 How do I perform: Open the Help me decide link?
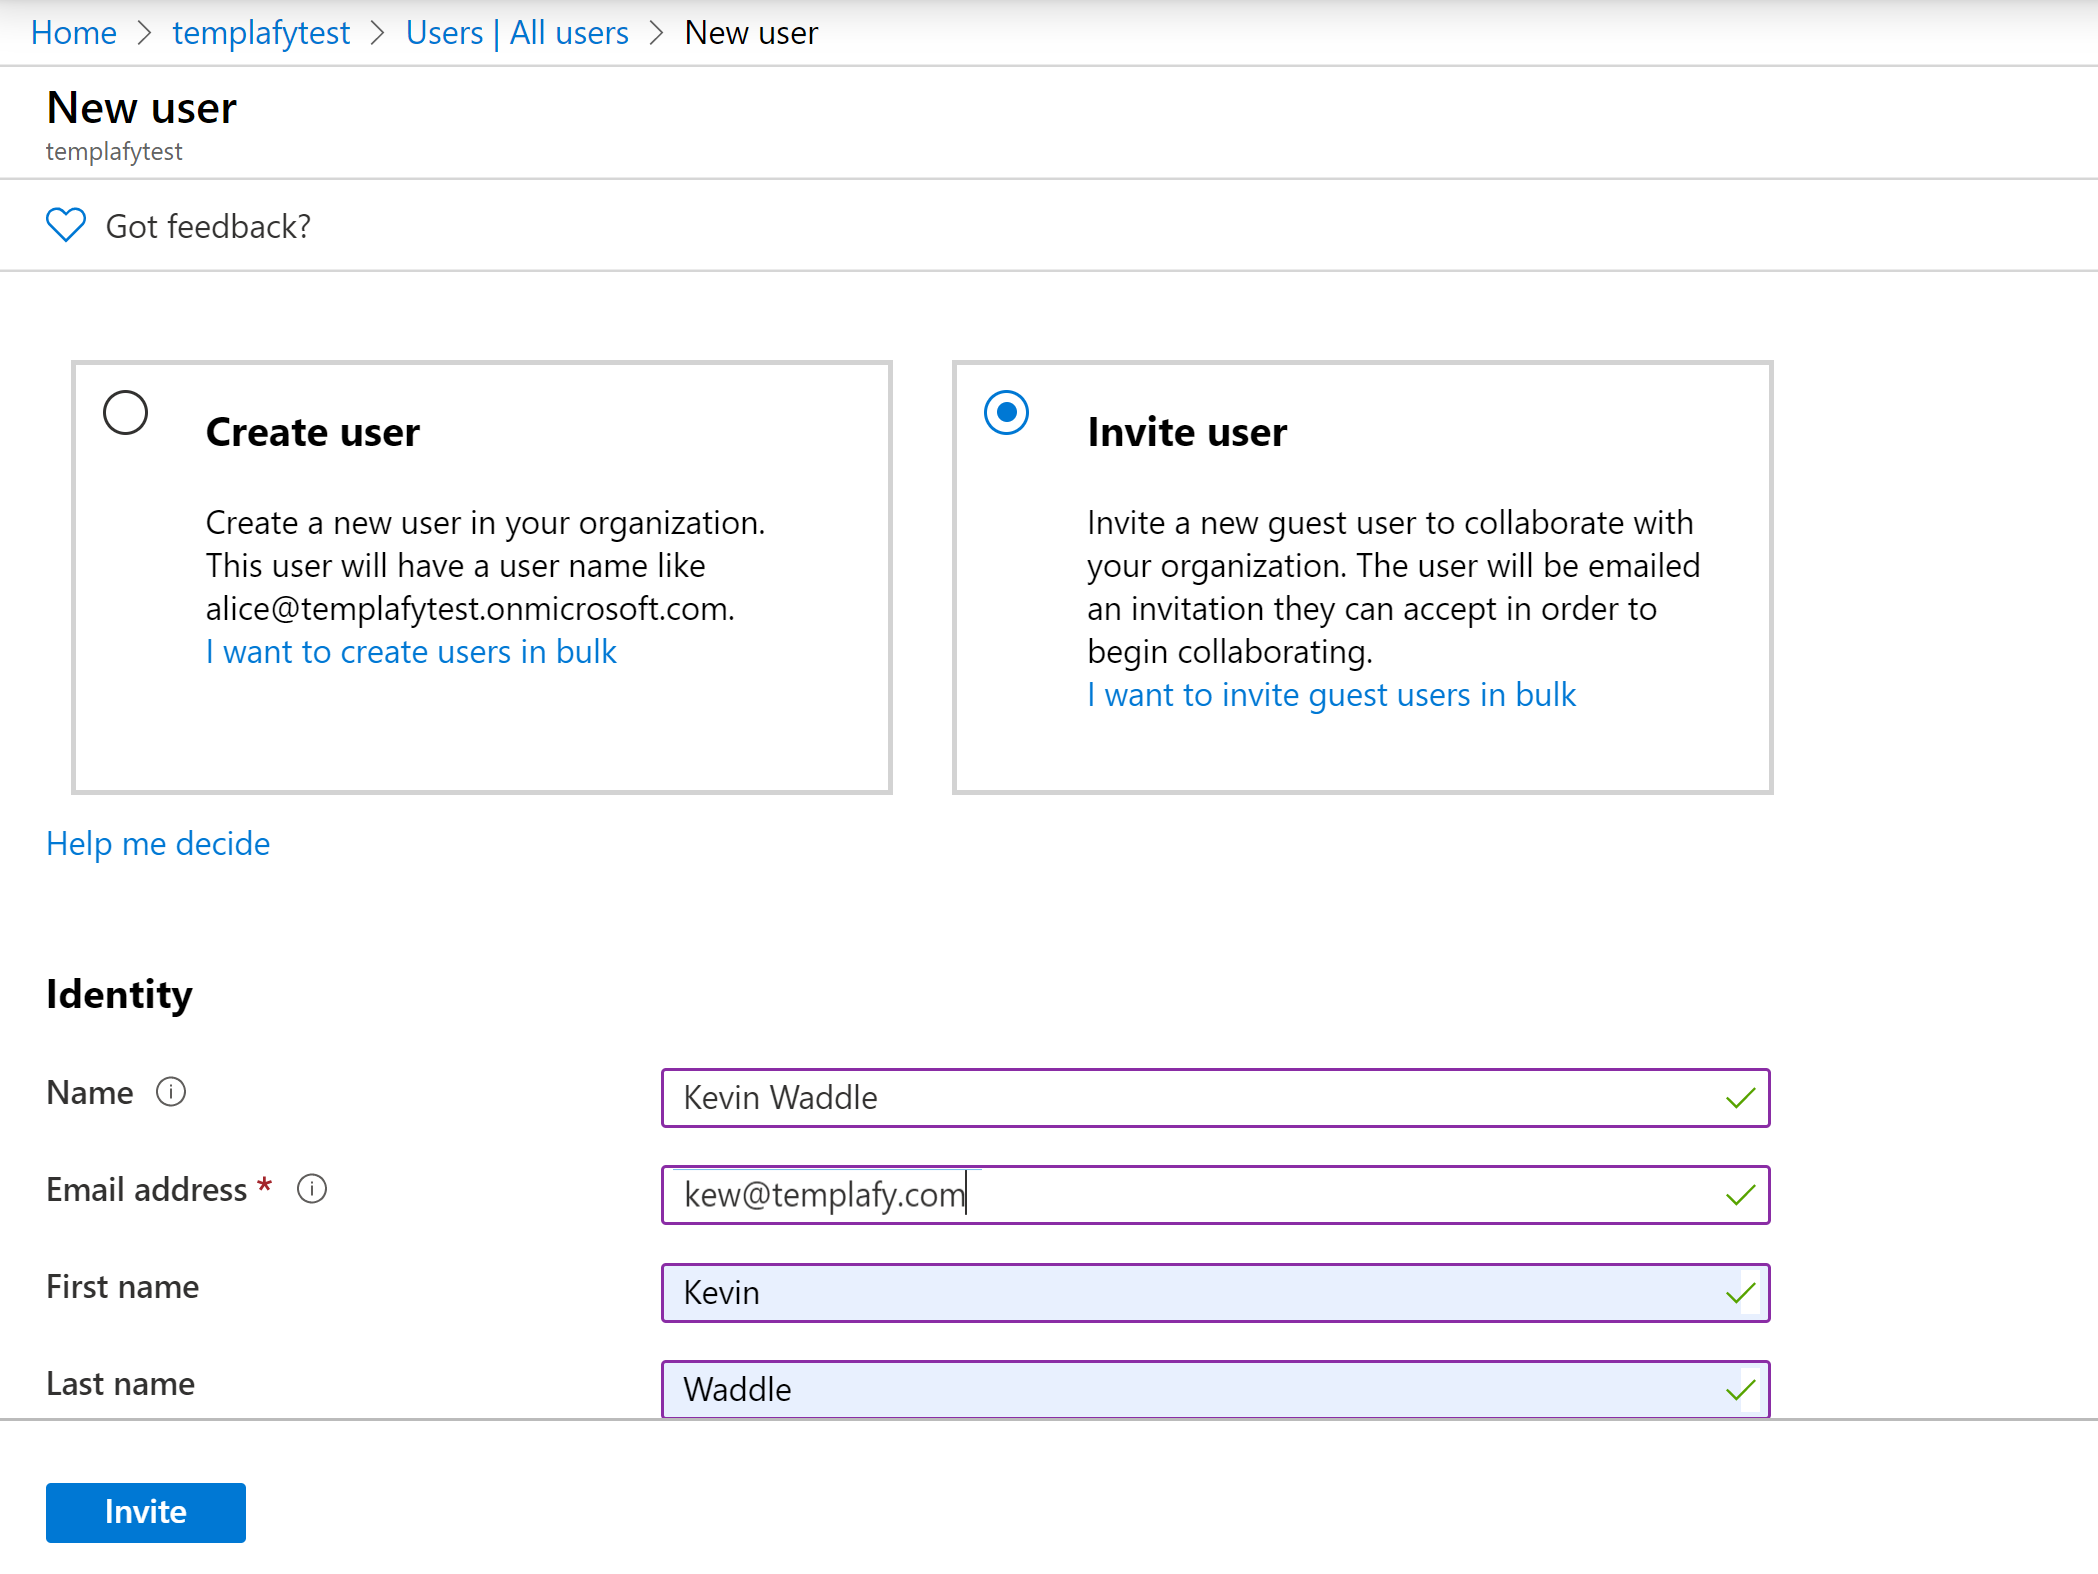(x=158, y=844)
